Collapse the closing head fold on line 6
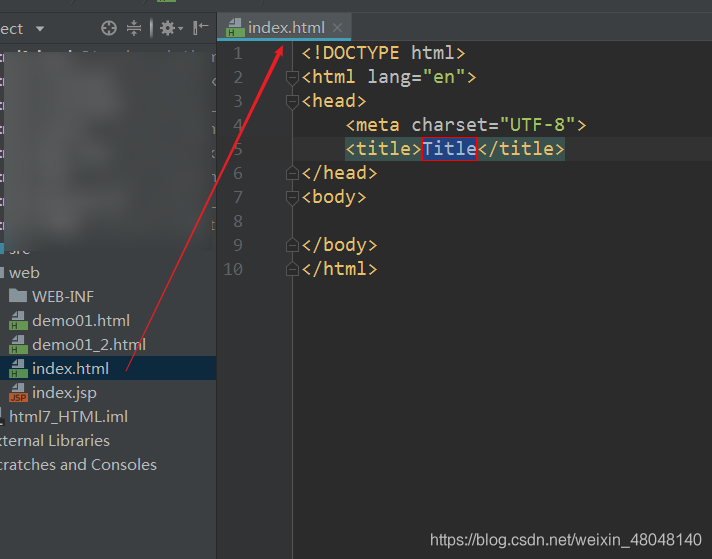The width and height of the screenshot is (712, 559). pos(292,173)
